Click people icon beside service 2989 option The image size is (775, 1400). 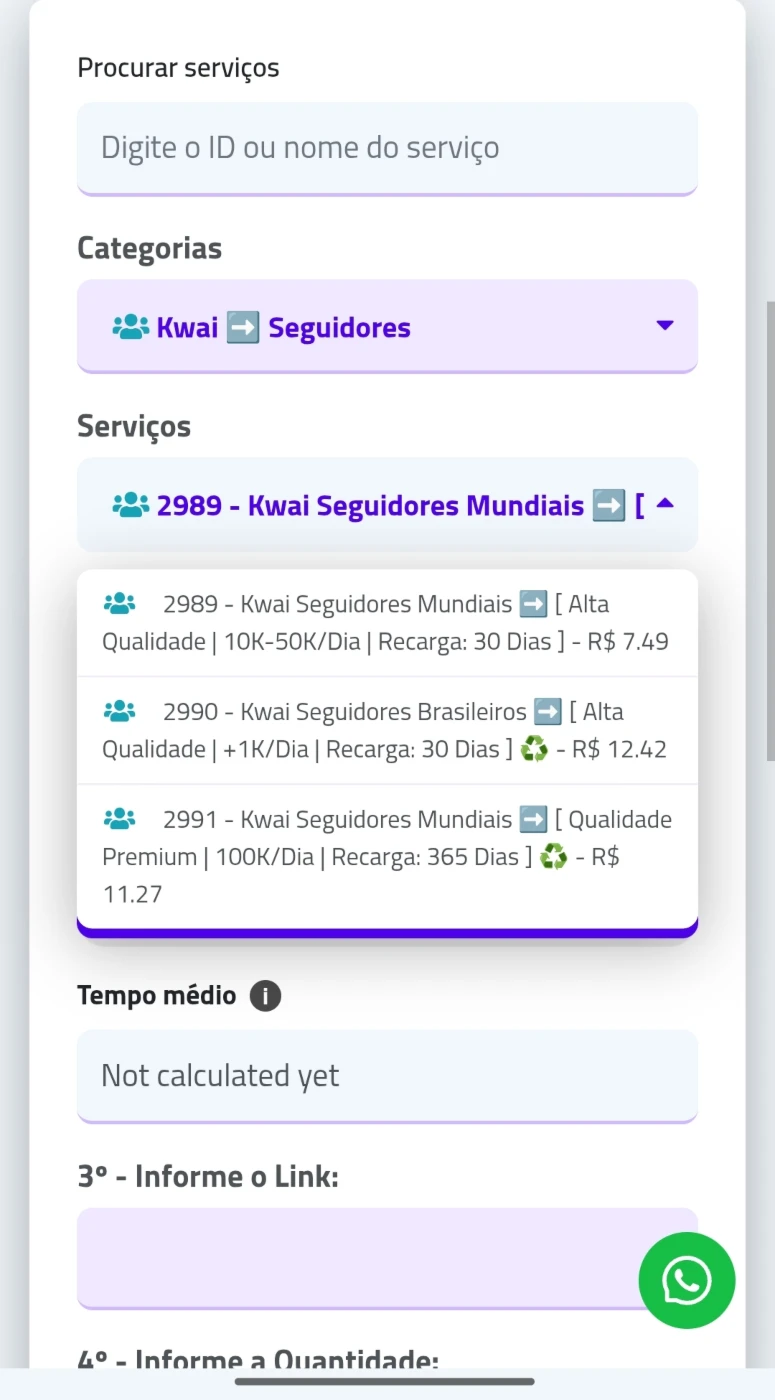(119, 603)
